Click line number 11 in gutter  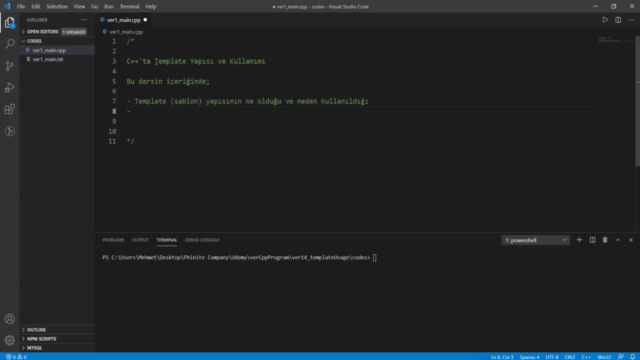(112, 141)
